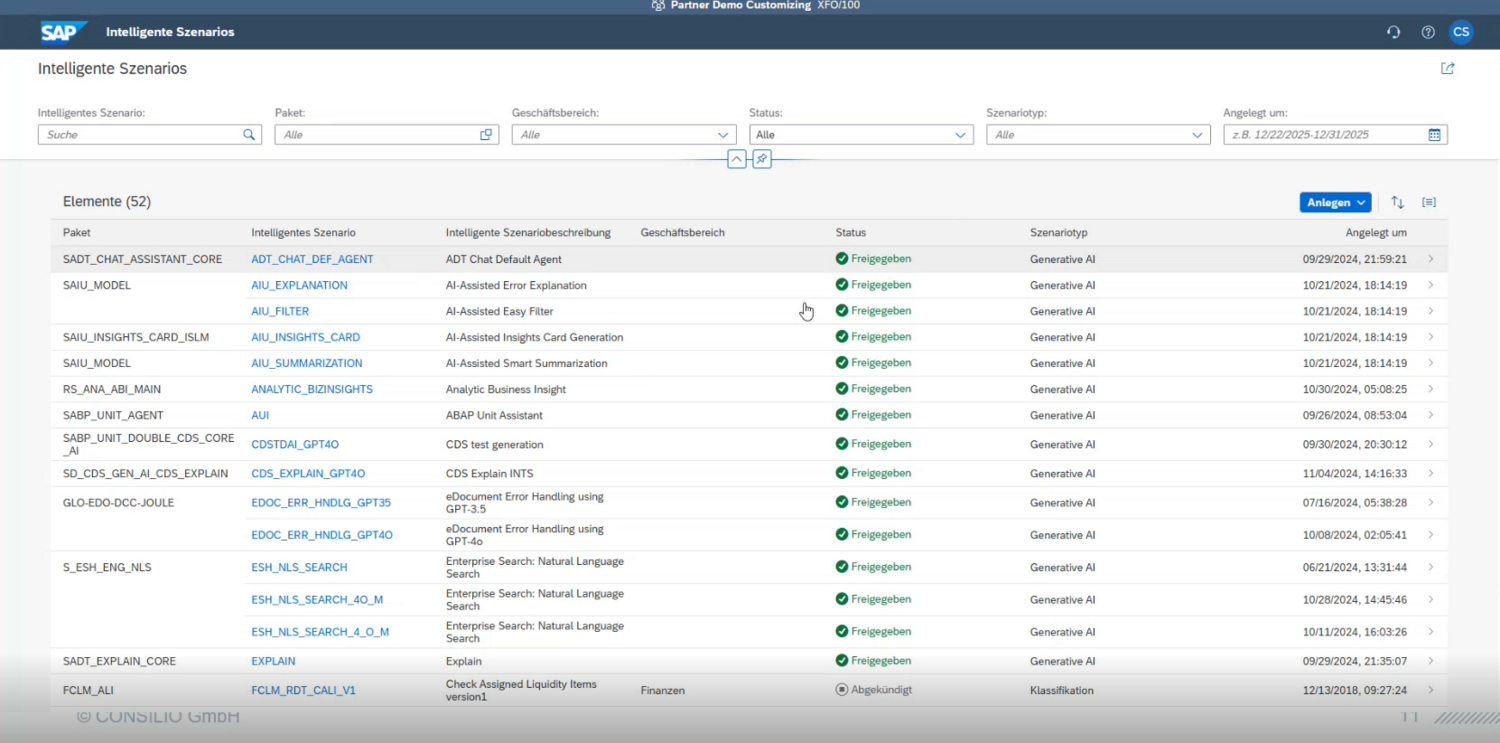Expand the Geschäftsbereich filter dropdown
This screenshot has height=743, width=1500.
(x=723, y=135)
